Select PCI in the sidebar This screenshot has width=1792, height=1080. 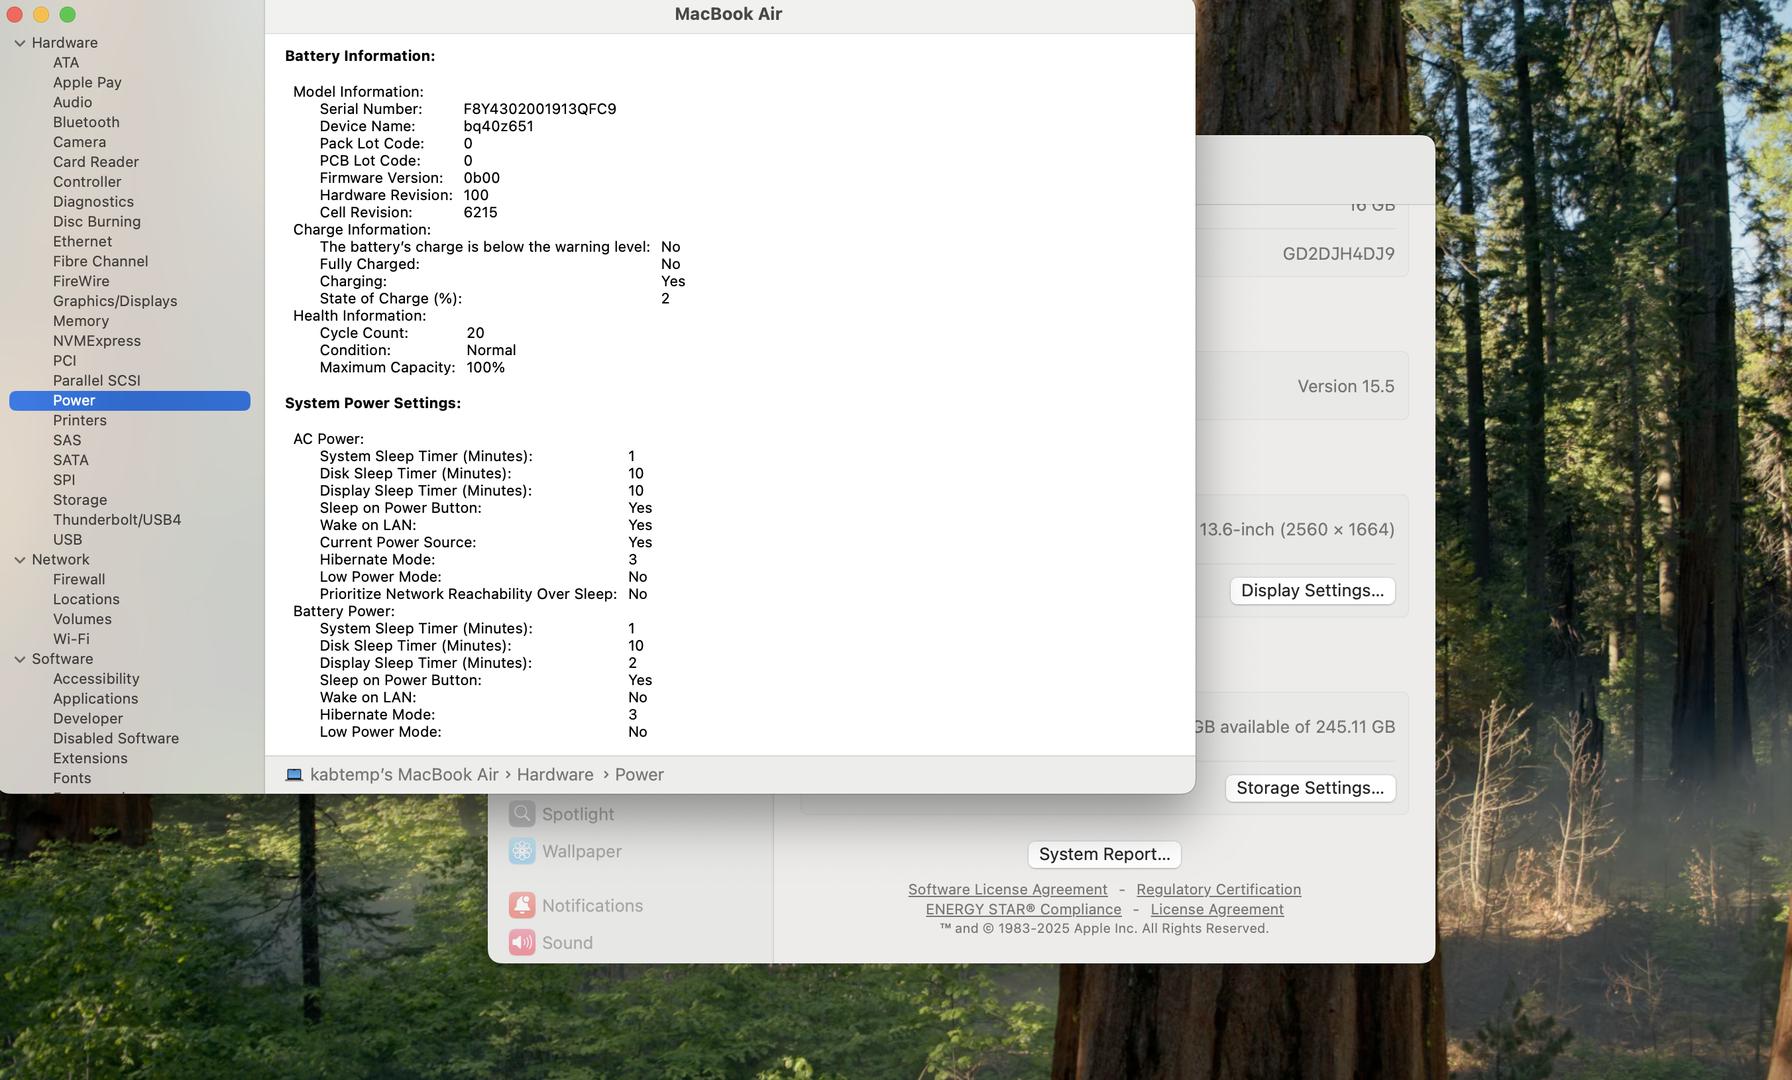[64, 361]
